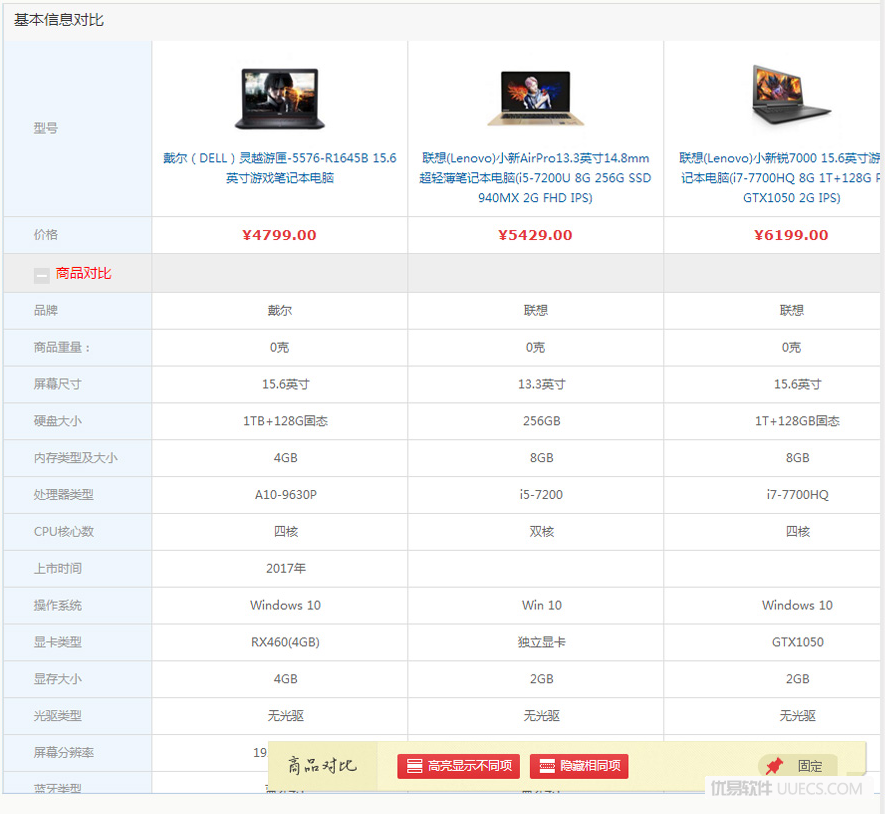Screen dimensions: 885x814
Task: Collapse the 商品对比 section toggle
Action: [41, 275]
